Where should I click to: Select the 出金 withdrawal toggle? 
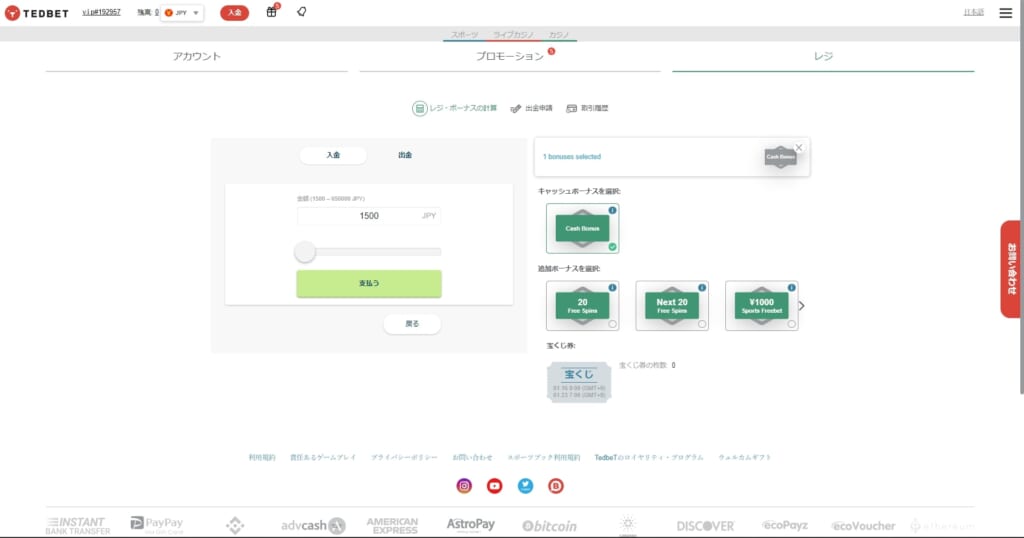405,155
